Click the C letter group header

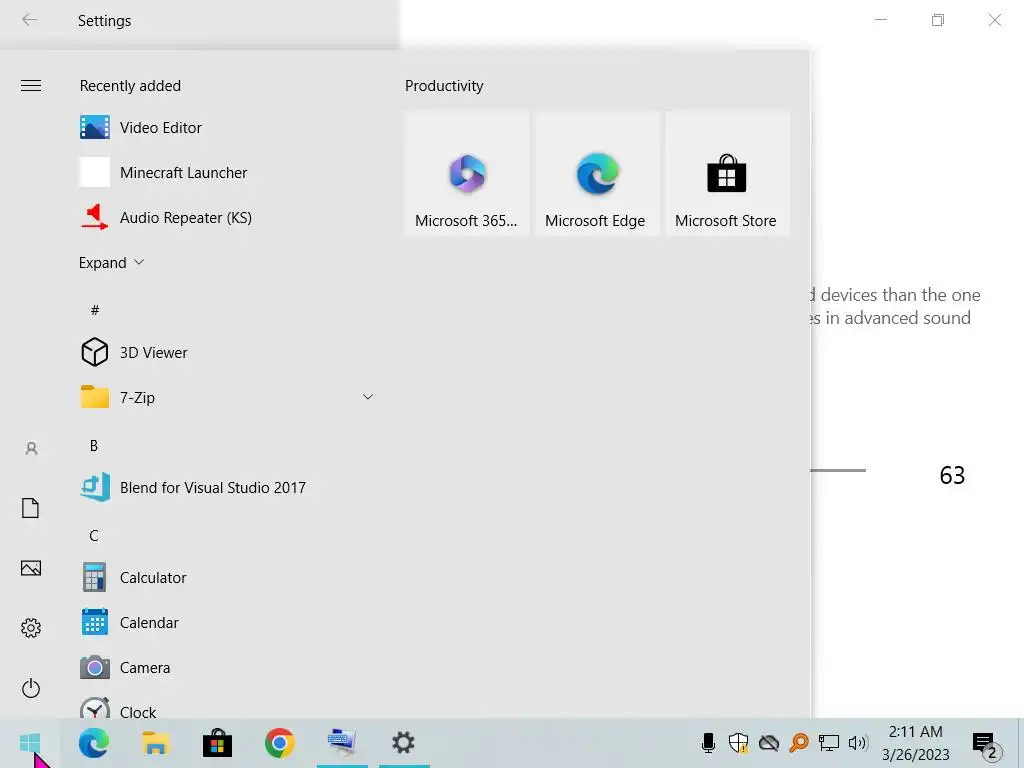[93, 536]
